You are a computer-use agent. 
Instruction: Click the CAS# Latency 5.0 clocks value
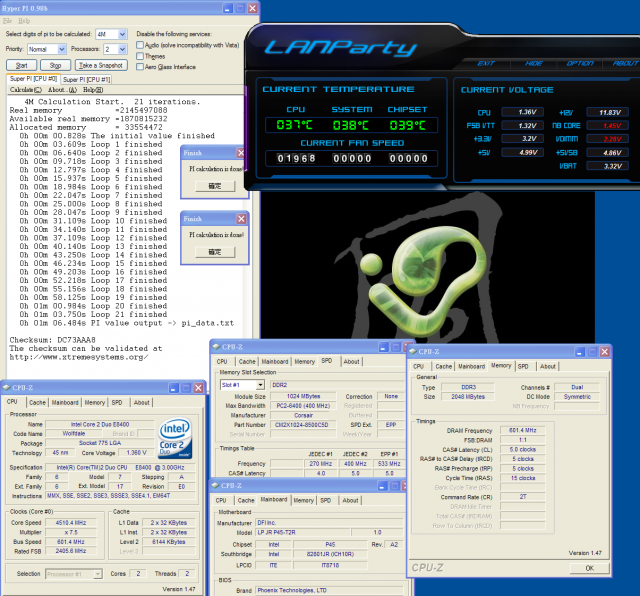click(522, 449)
